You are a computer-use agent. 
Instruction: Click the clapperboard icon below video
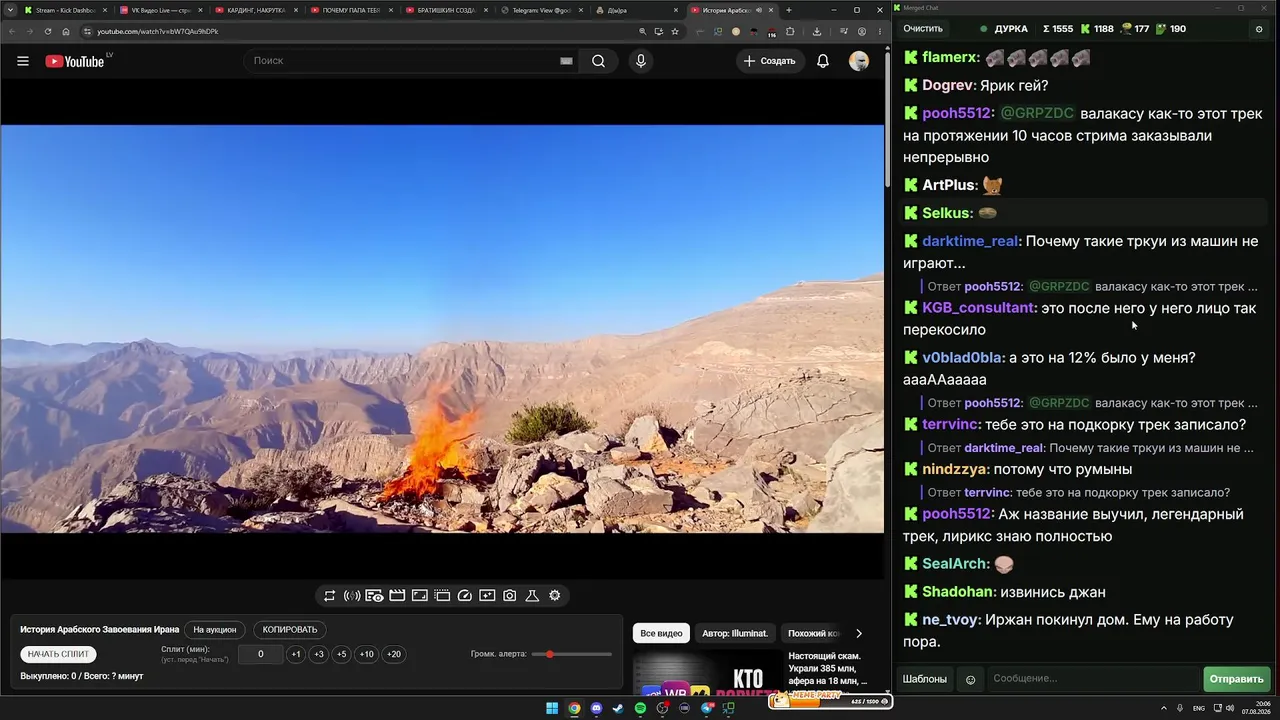(397, 596)
